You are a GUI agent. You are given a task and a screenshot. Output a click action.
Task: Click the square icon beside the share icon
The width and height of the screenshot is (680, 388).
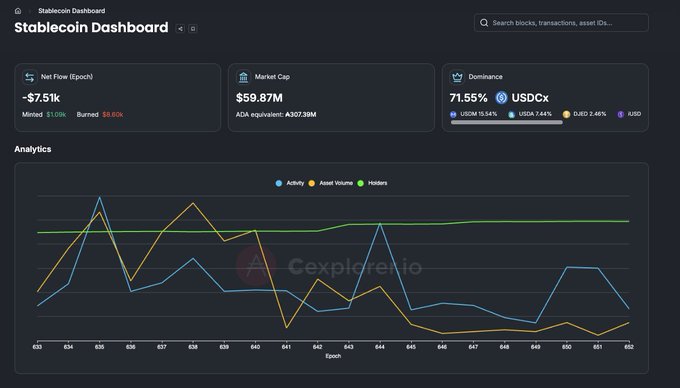coord(193,29)
